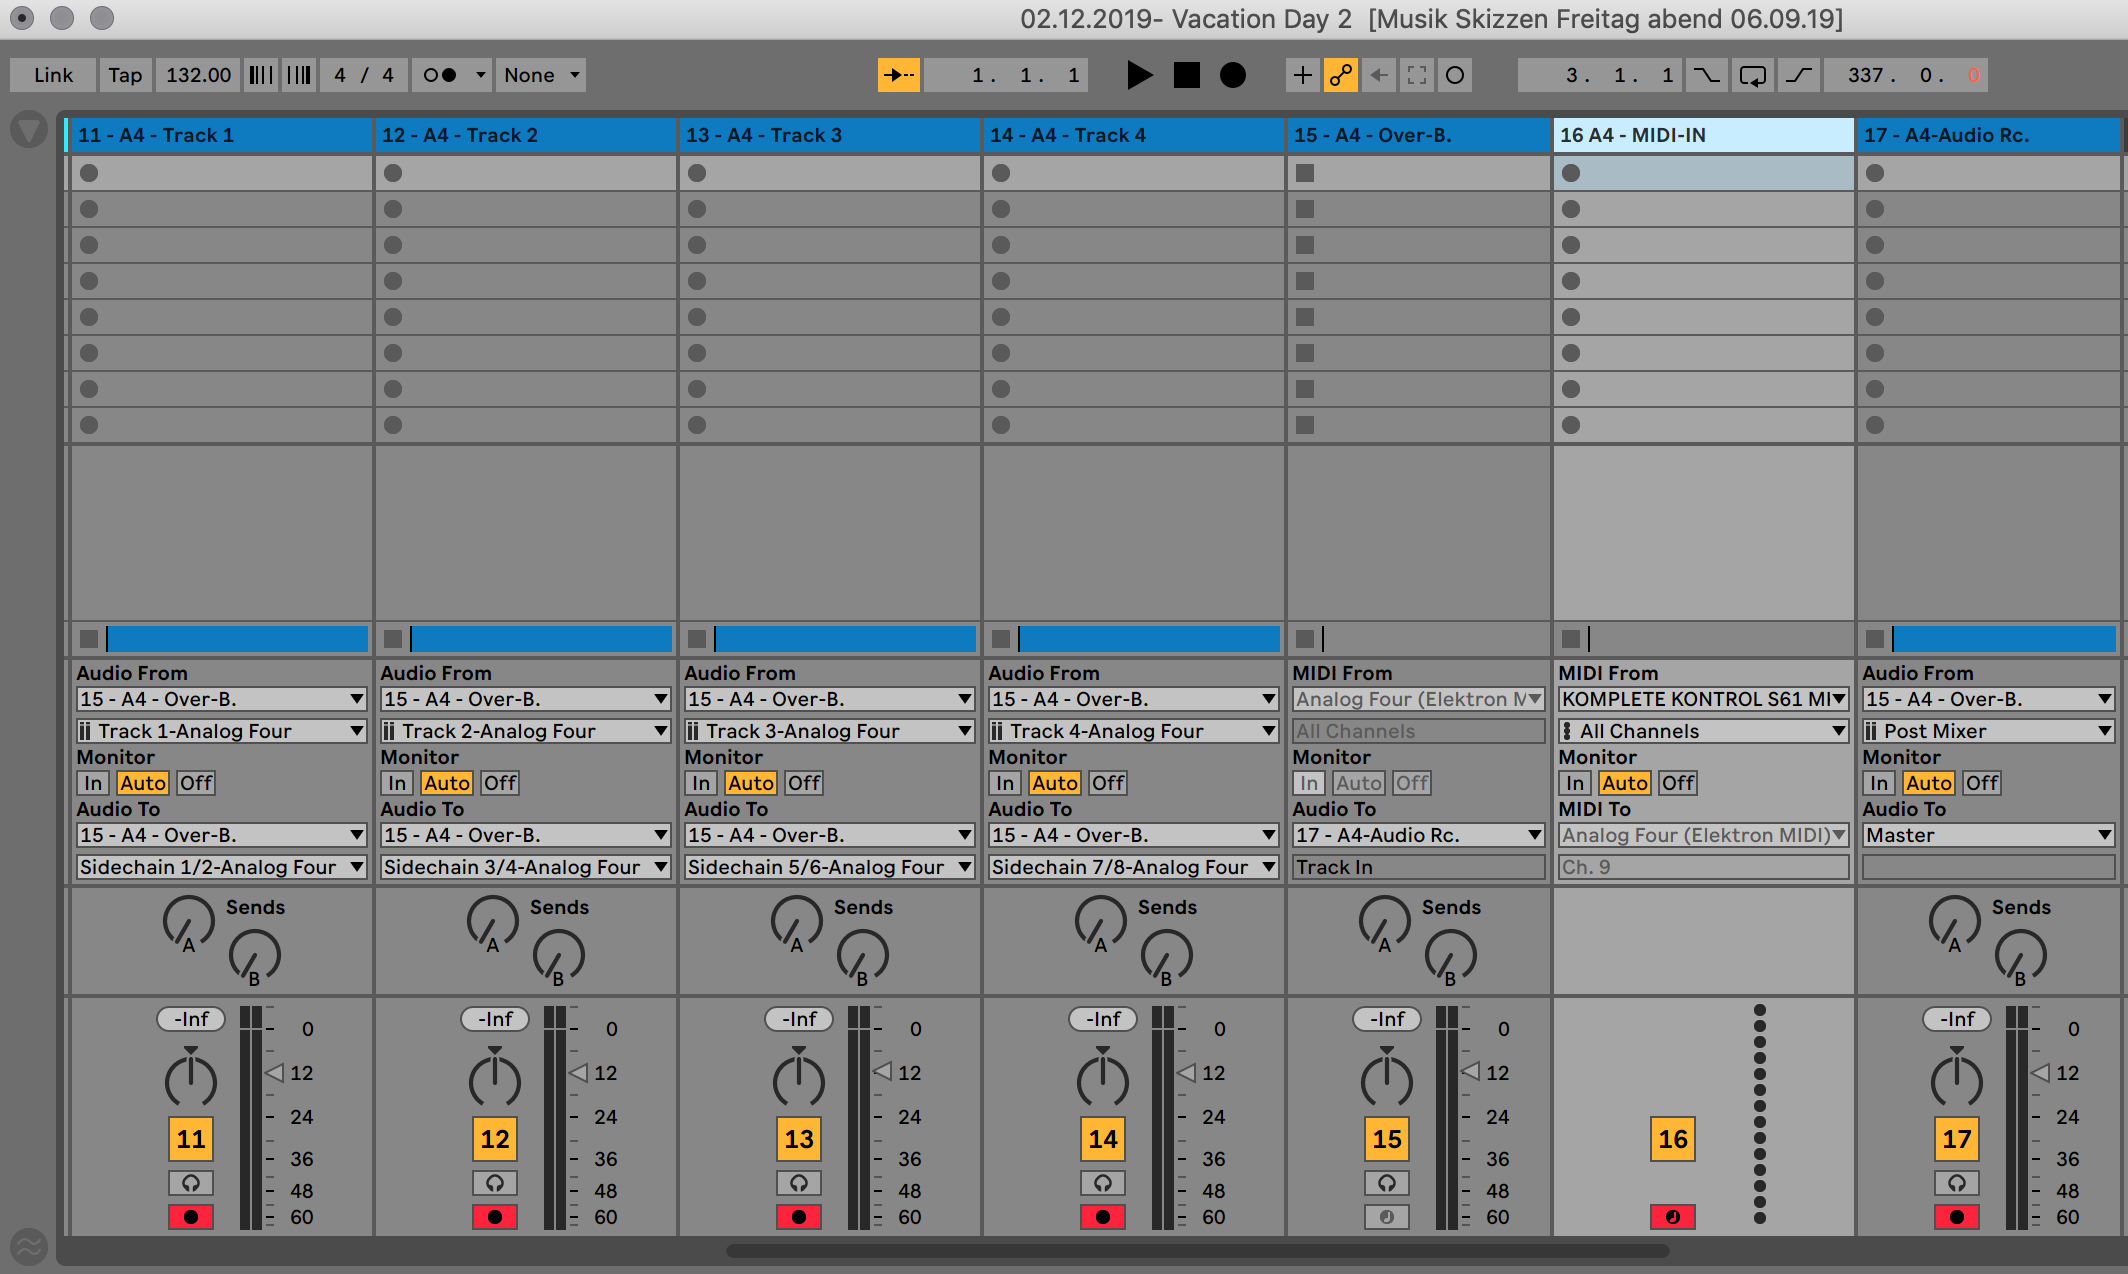Select the 17 - A4-Audio Rc. track header

tap(1988, 135)
